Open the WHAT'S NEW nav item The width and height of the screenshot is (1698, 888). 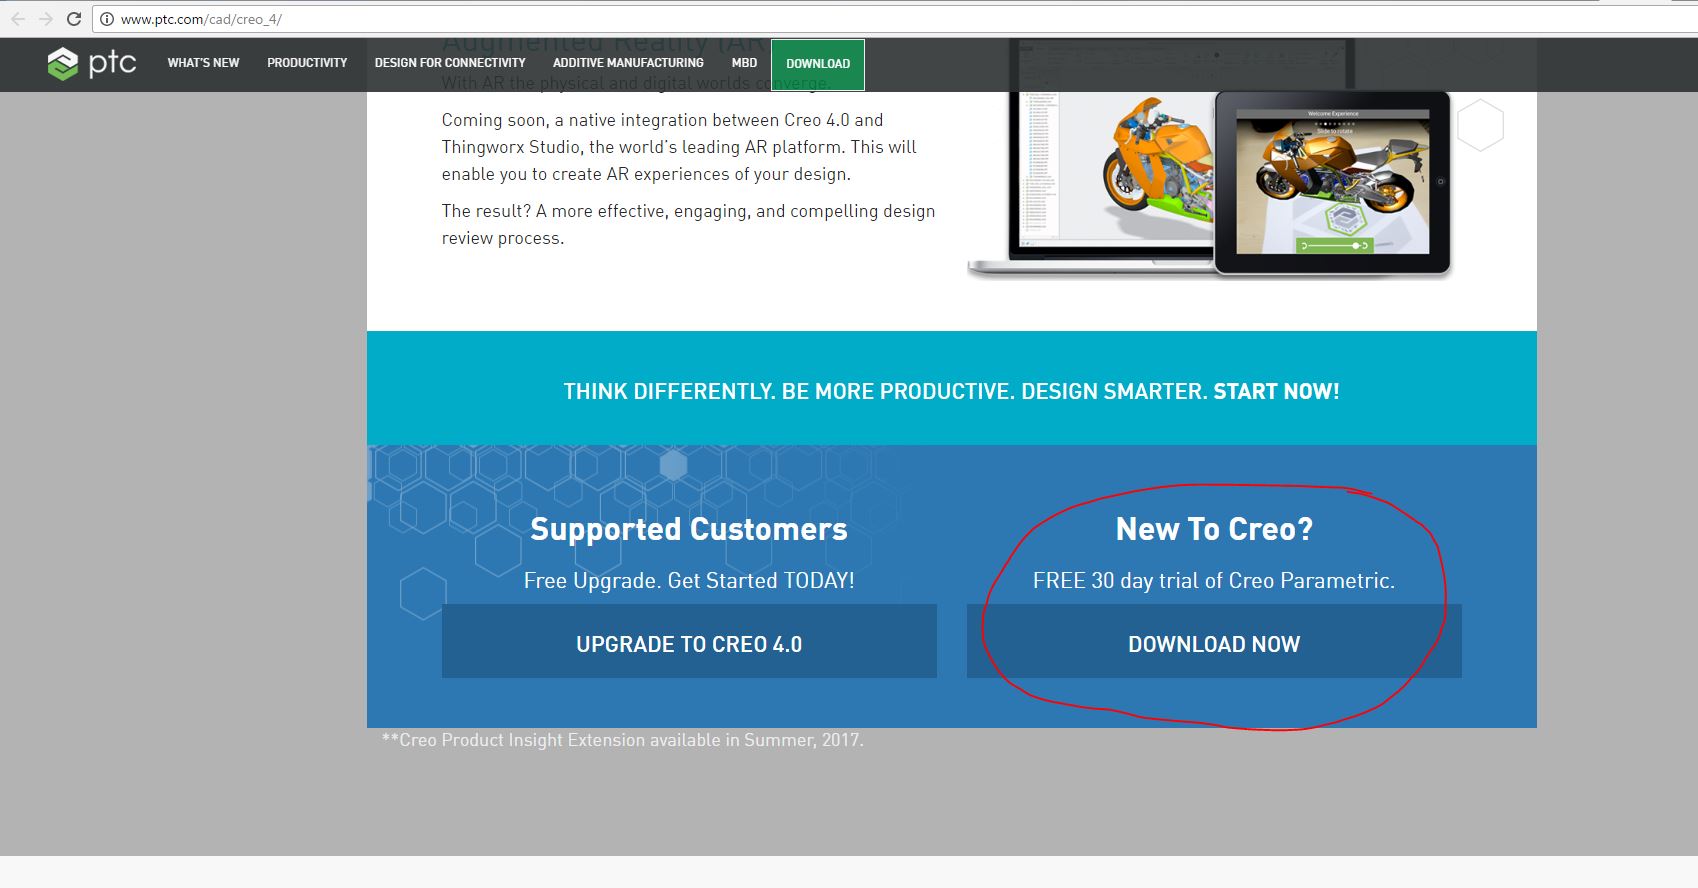(x=203, y=63)
